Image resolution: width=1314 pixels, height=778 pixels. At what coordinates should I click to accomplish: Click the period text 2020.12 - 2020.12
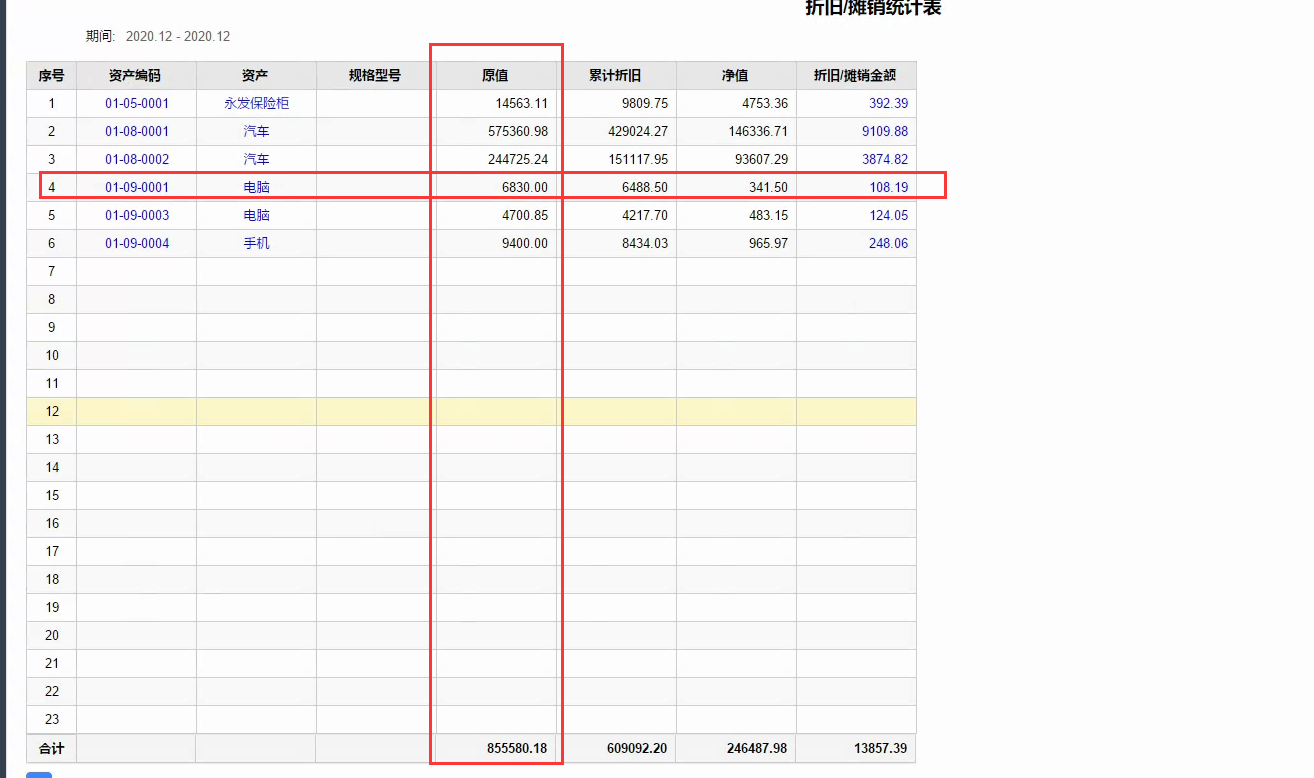click(x=178, y=36)
